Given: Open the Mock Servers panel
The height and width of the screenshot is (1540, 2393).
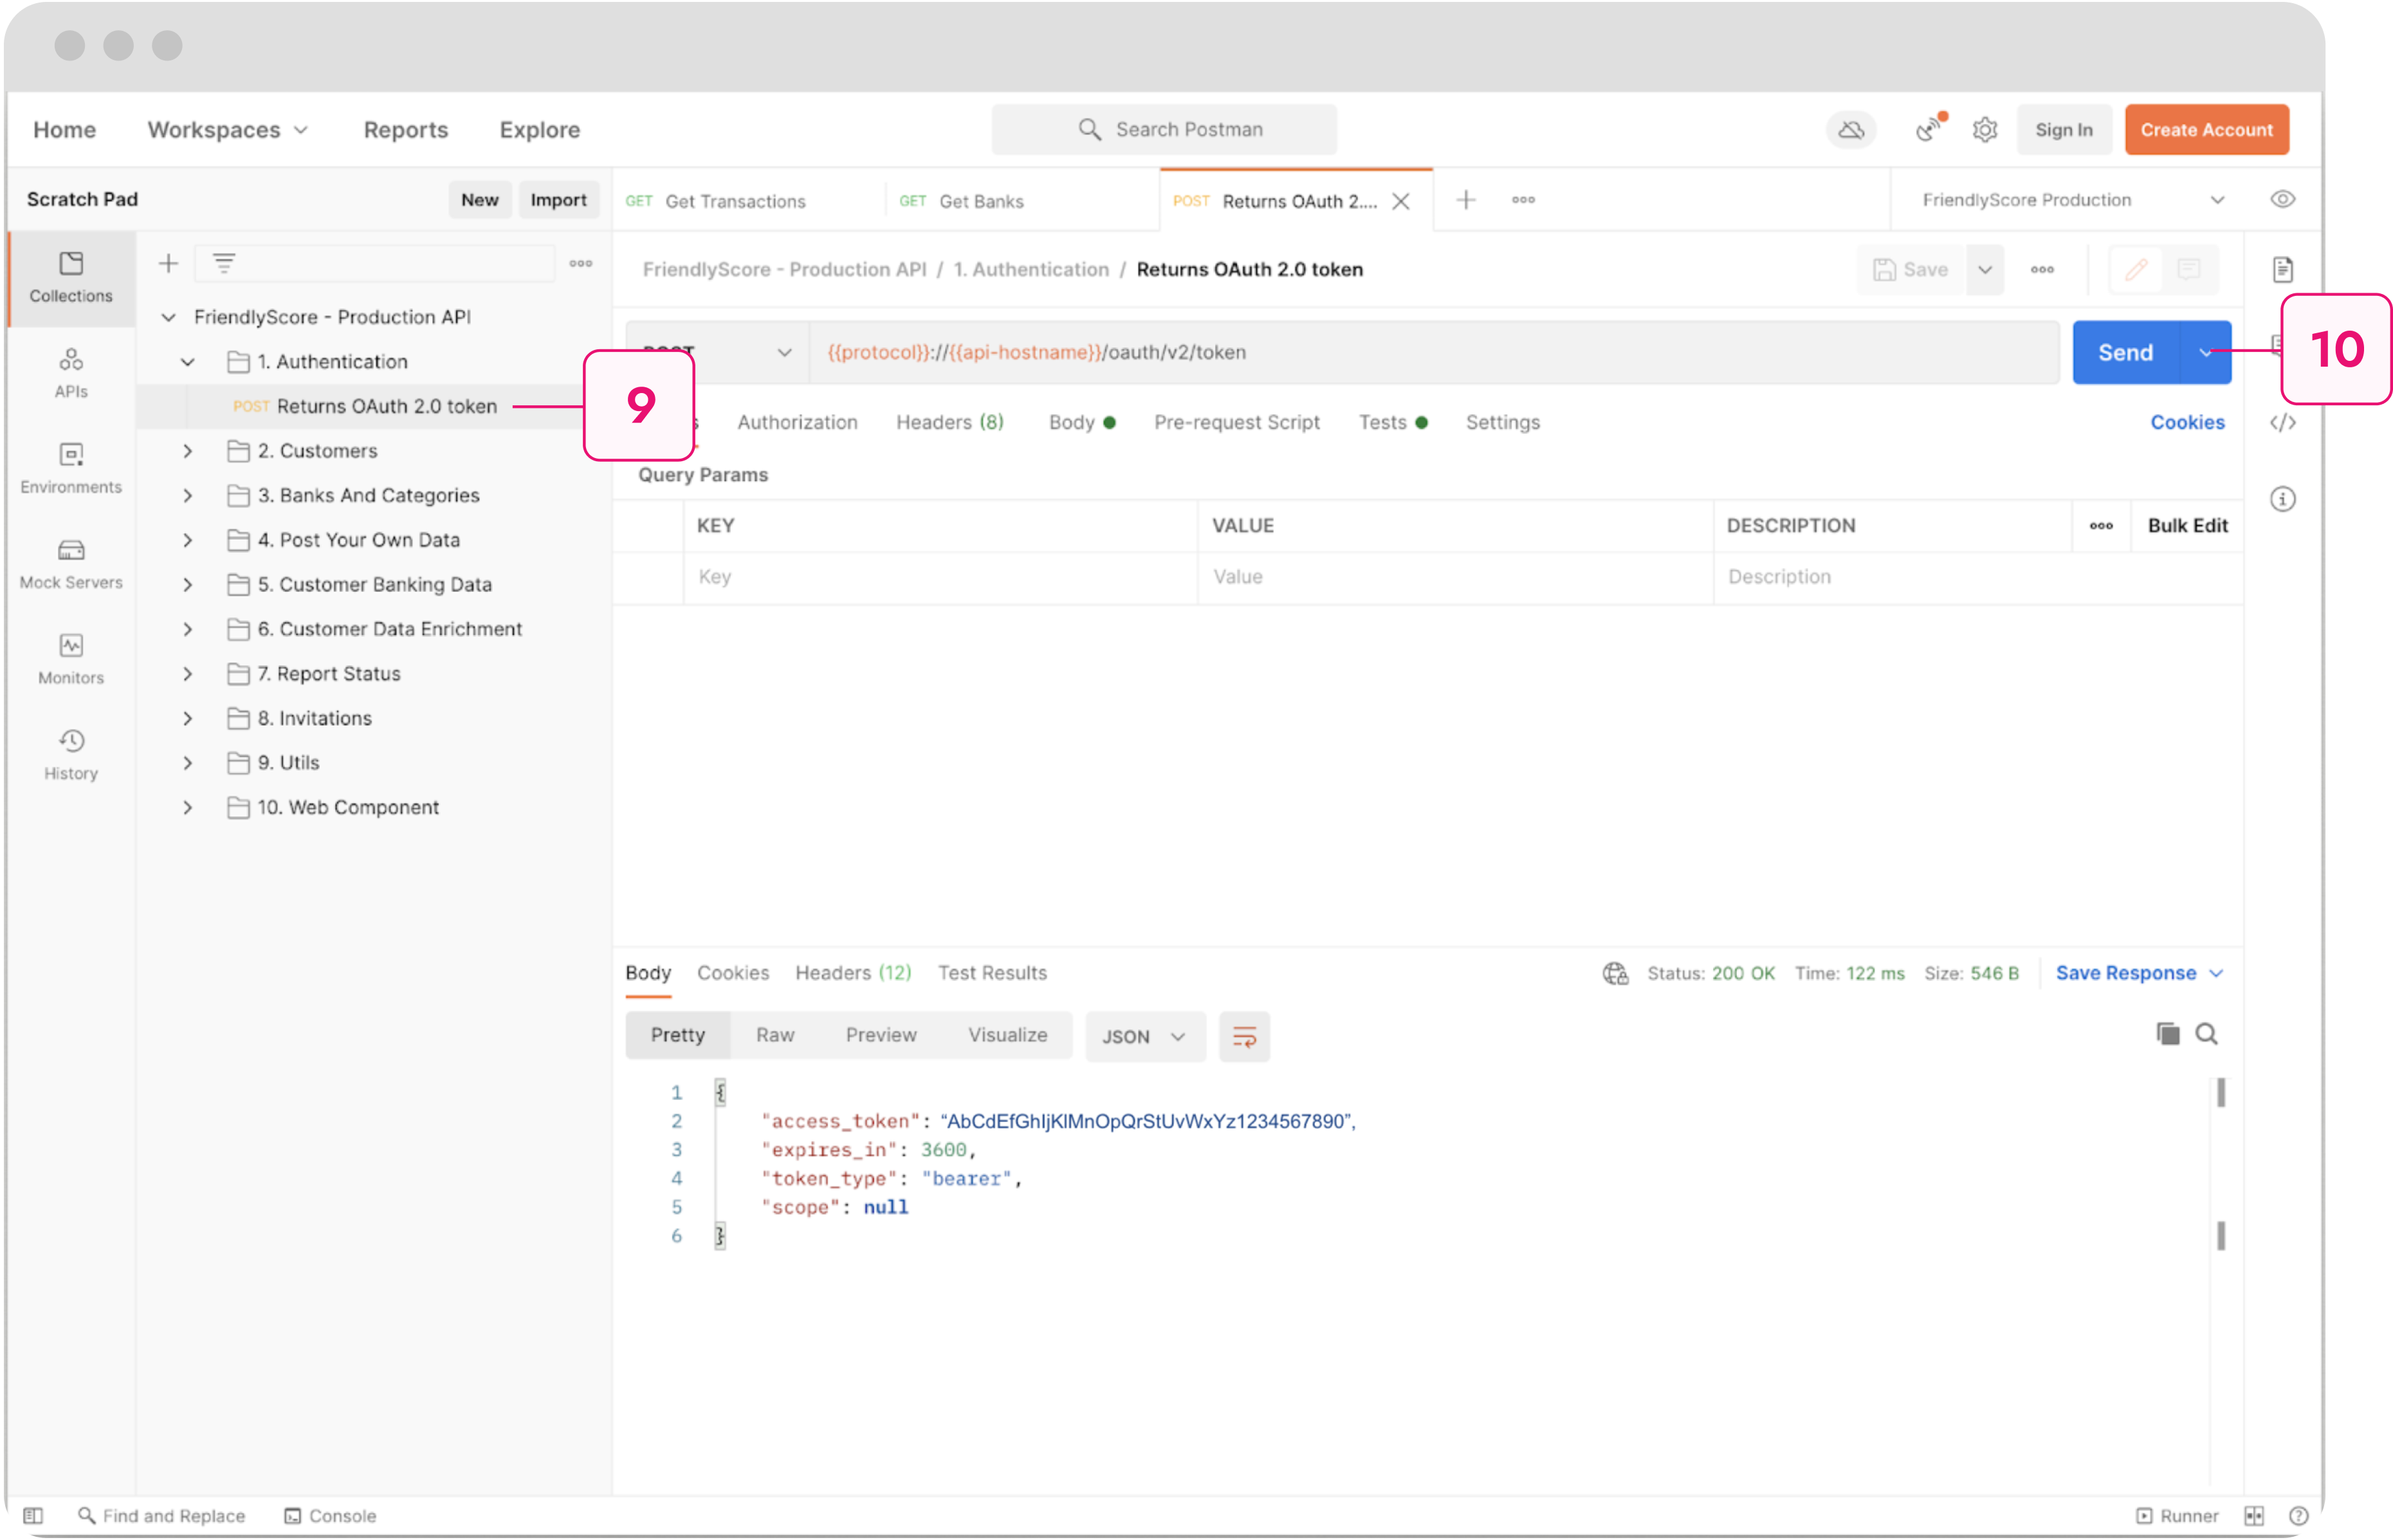Looking at the screenshot, I should coord(71,564).
